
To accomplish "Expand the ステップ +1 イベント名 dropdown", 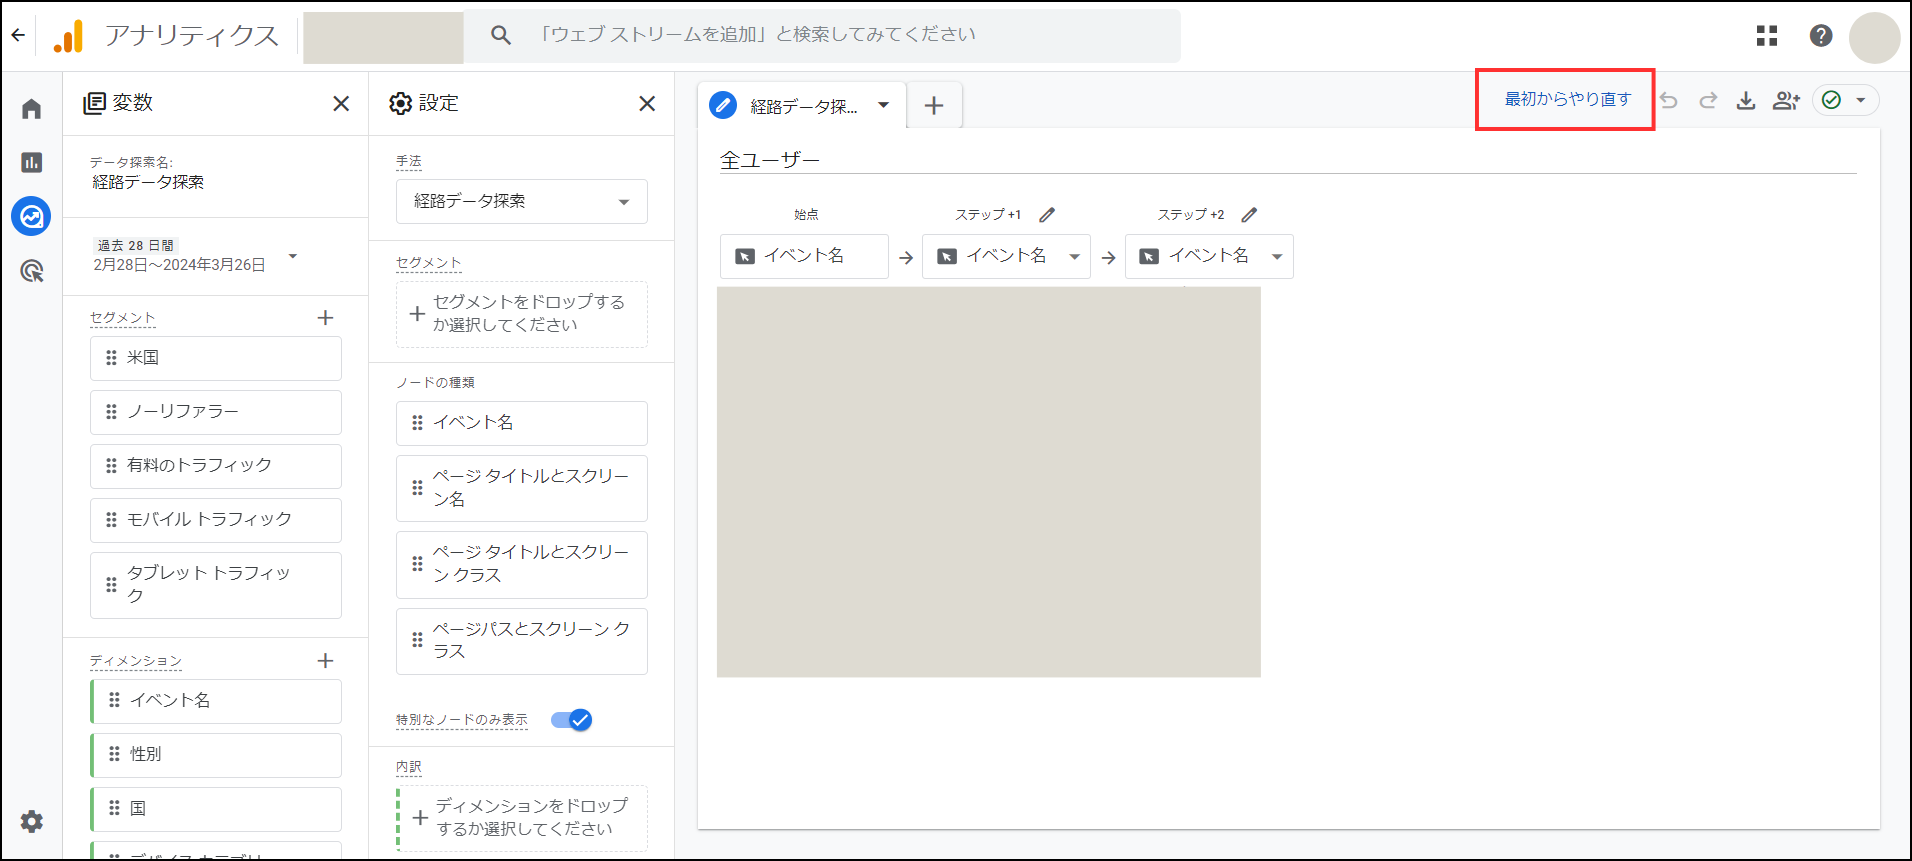I will tap(1075, 257).
